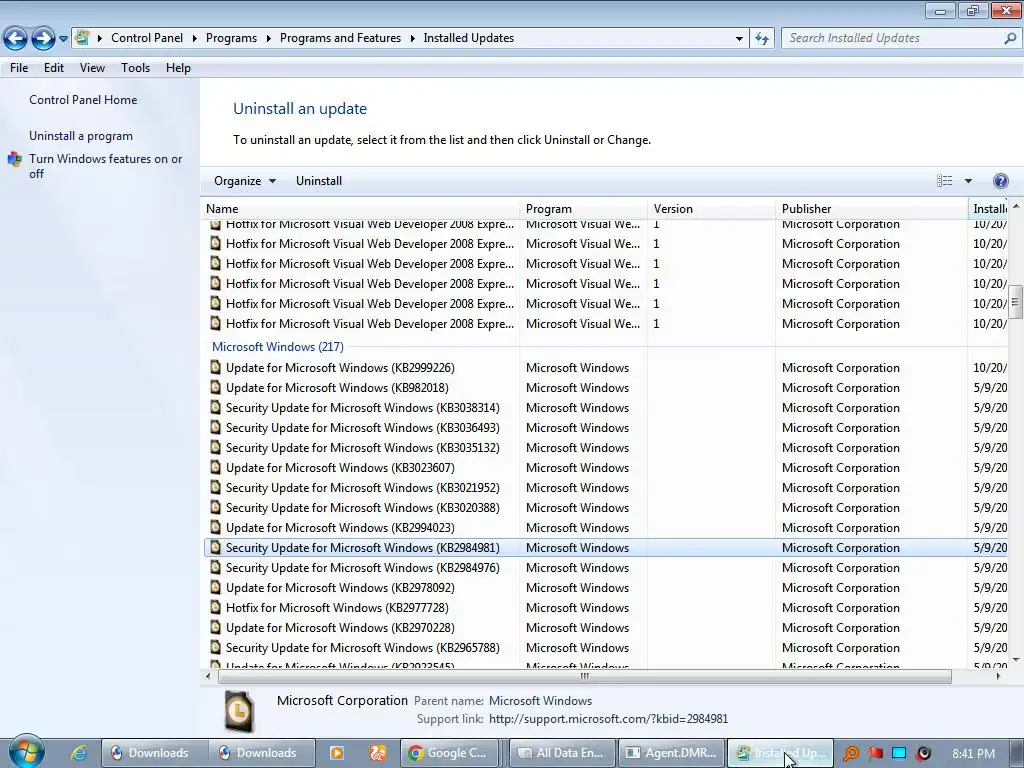Click icon of Security Update KB3021952

216,488
